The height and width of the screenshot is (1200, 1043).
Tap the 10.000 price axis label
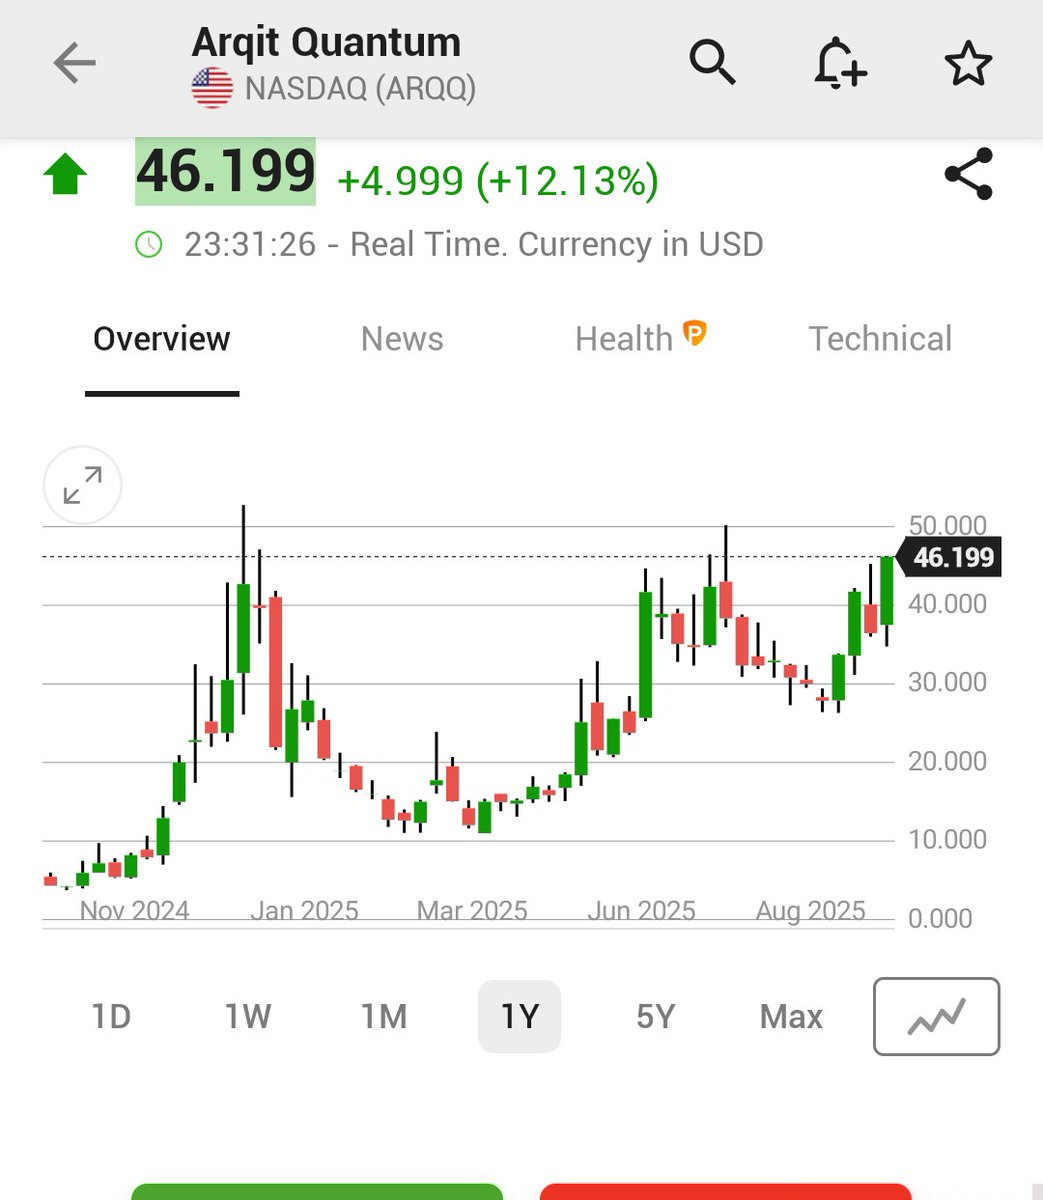(947, 839)
